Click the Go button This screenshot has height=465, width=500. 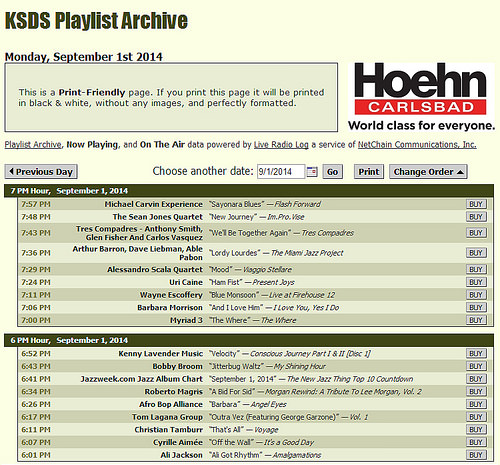tap(332, 172)
